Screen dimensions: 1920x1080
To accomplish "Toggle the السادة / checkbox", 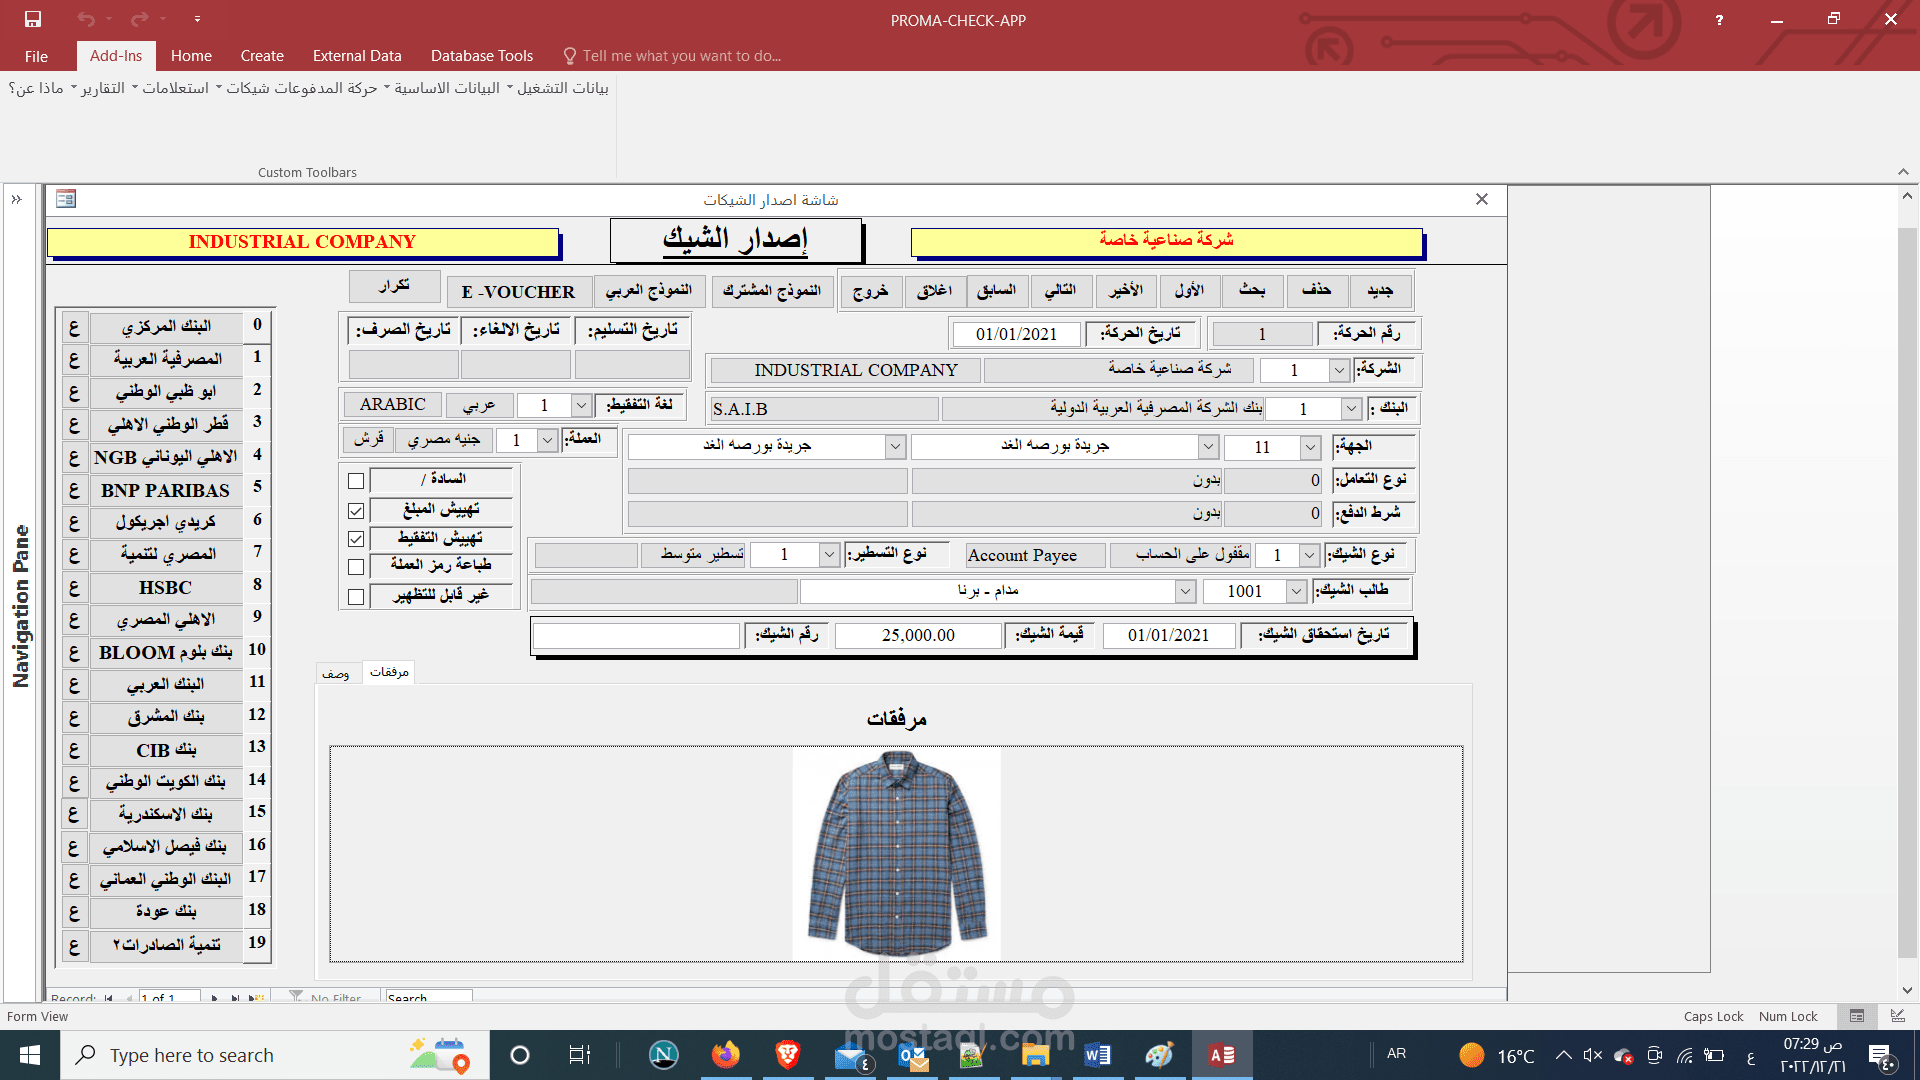I will coord(356,481).
